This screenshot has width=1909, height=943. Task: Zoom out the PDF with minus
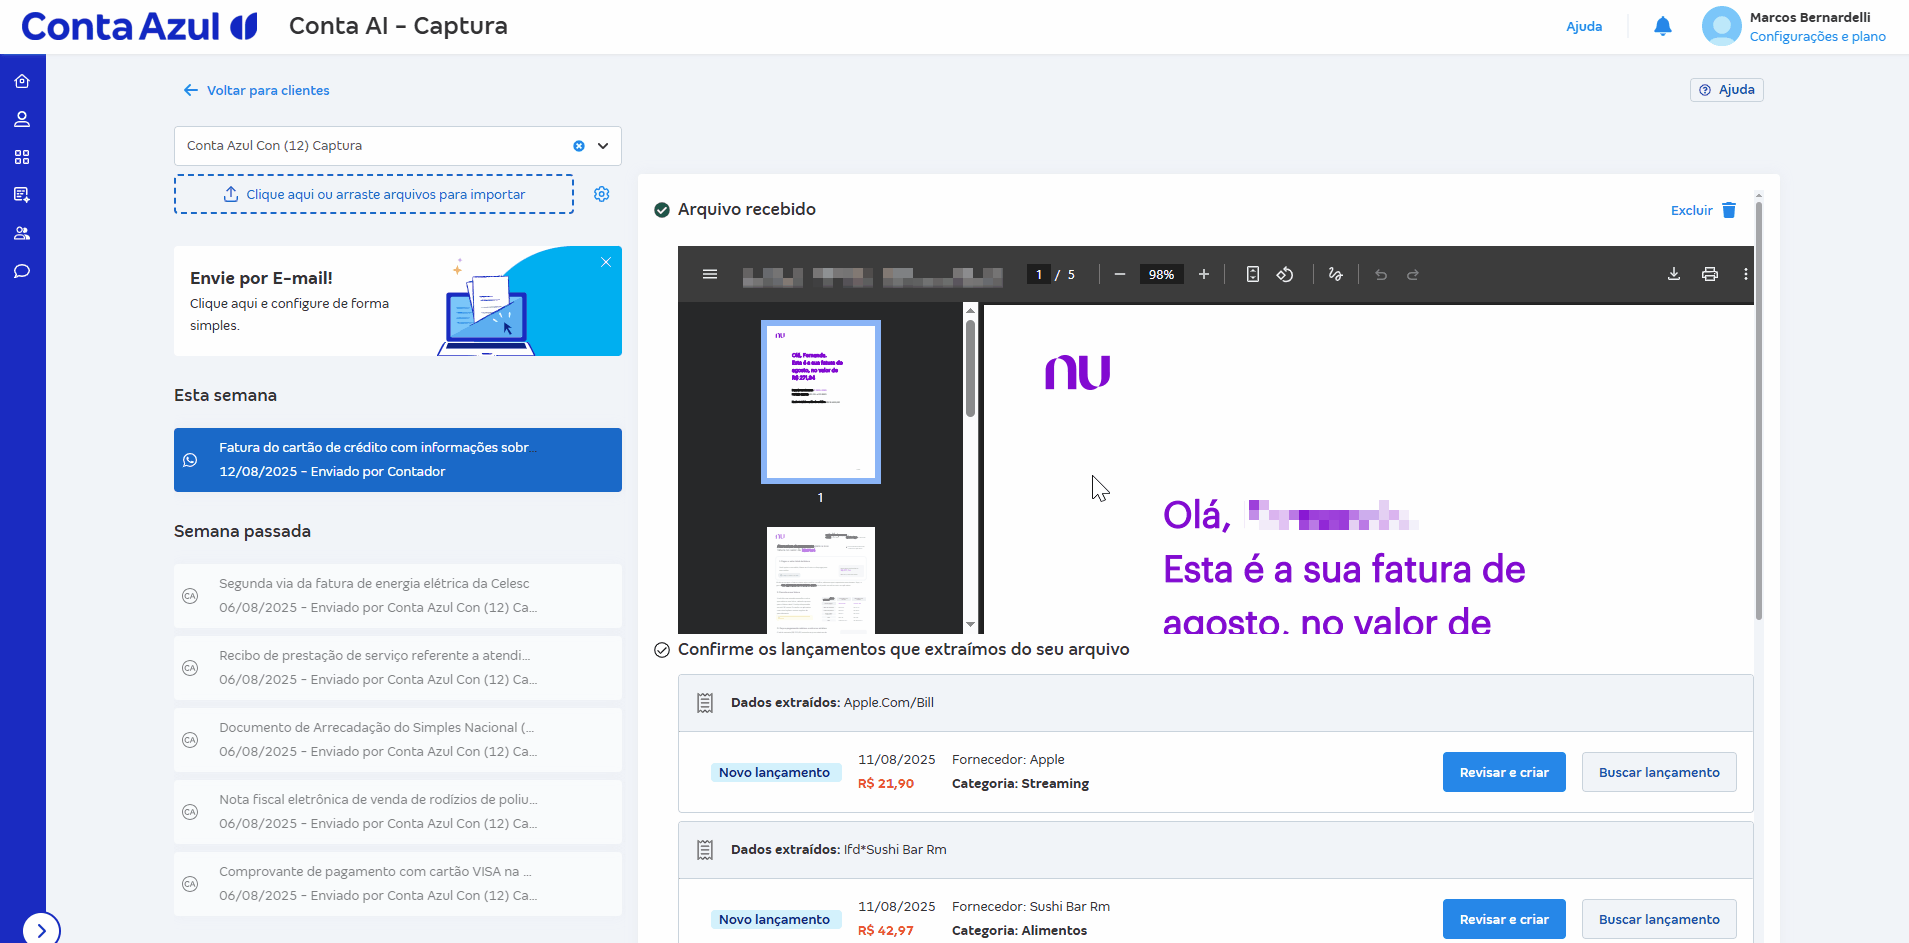pyautogui.click(x=1120, y=274)
